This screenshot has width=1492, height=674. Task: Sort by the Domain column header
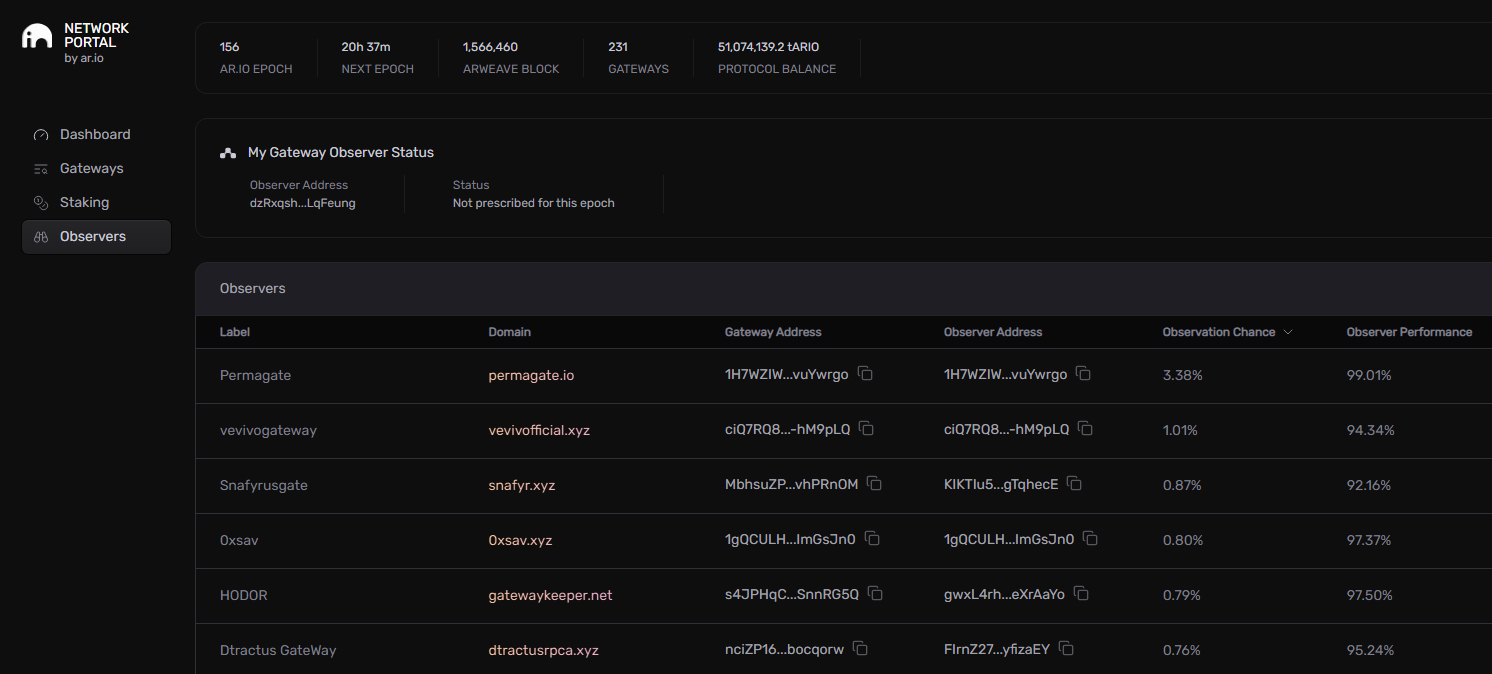[509, 332]
